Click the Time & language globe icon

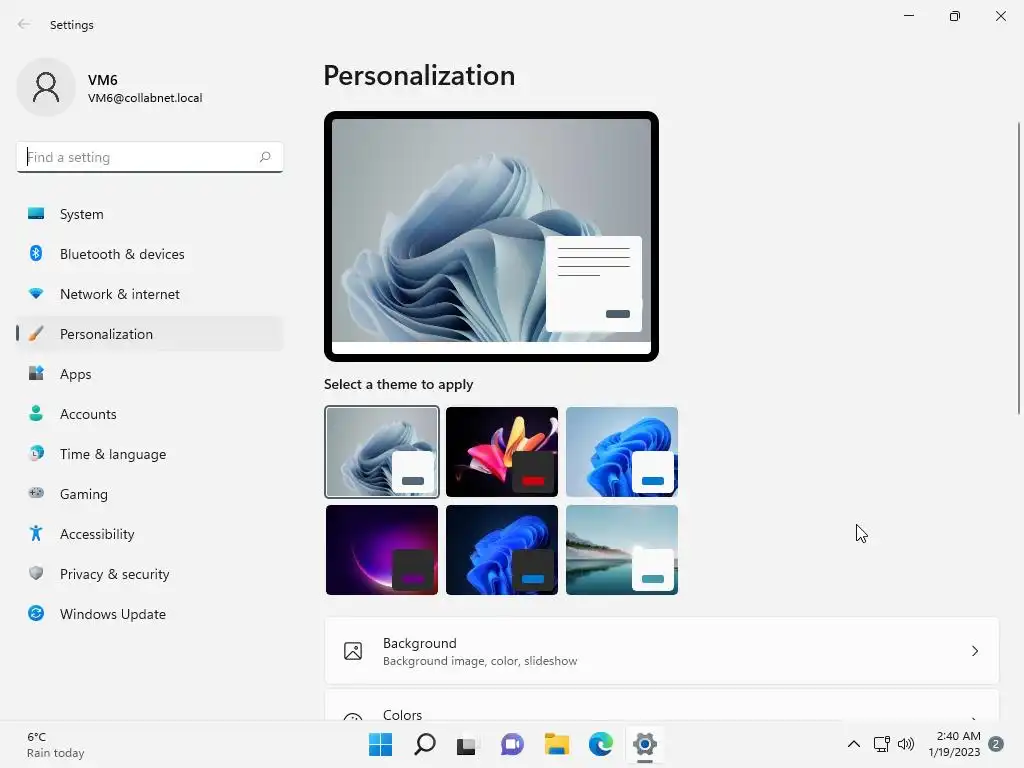pyautogui.click(x=36, y=453)
